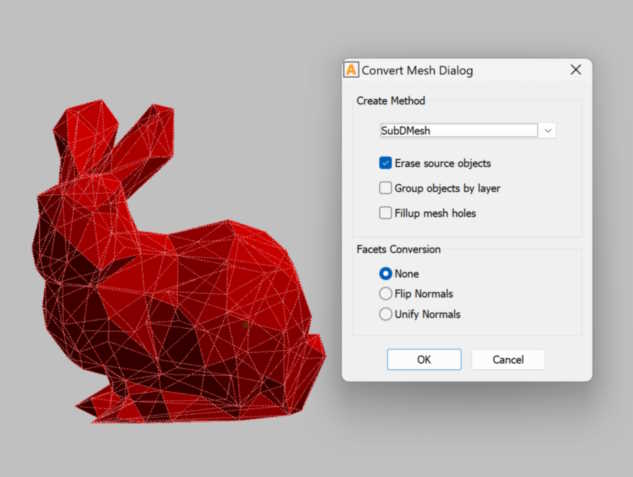Click the AutoCAD icon in dialog title

(x=351, y=70)
